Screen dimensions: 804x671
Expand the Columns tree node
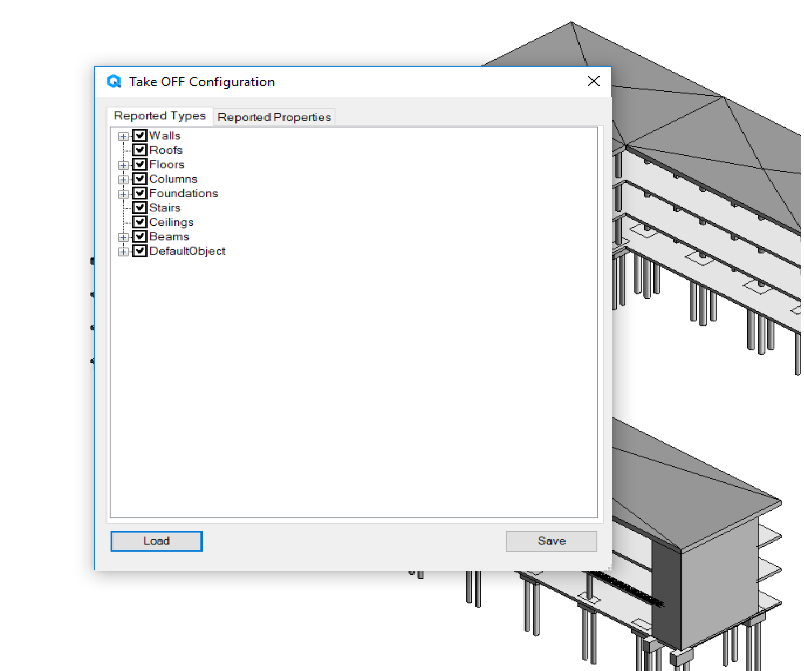[x=123, y=179]
